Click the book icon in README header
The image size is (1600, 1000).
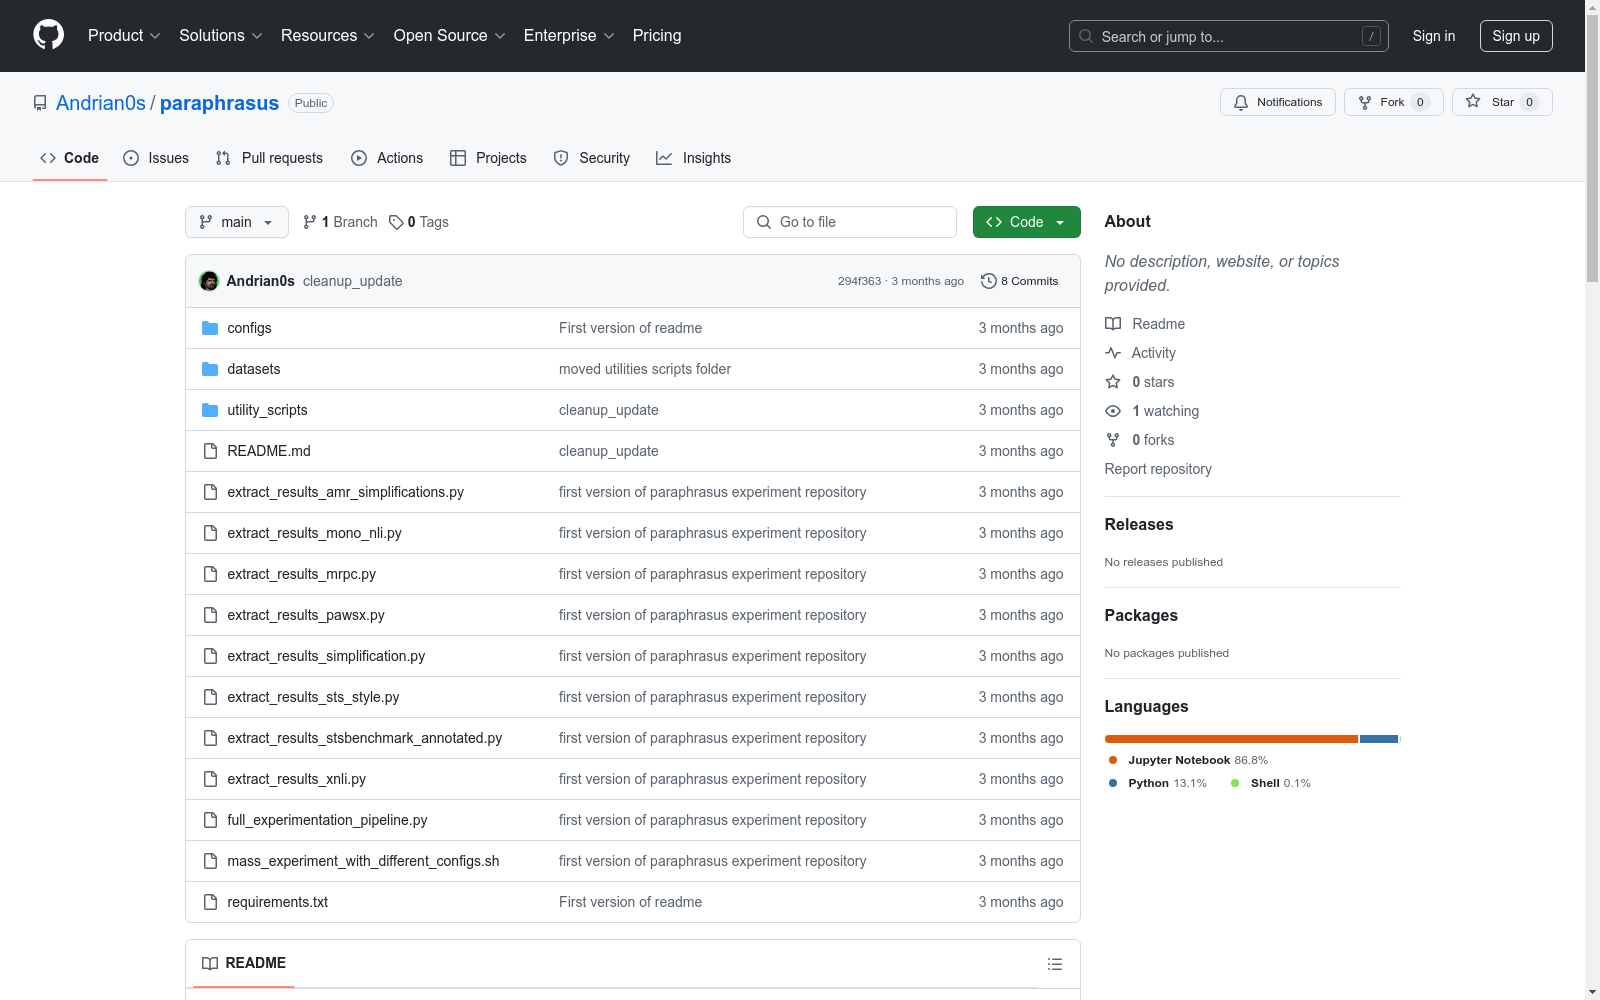210,963
